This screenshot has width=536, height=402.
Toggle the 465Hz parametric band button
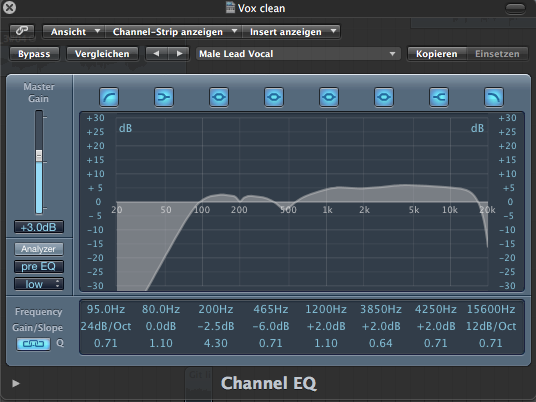pos(274,97)
